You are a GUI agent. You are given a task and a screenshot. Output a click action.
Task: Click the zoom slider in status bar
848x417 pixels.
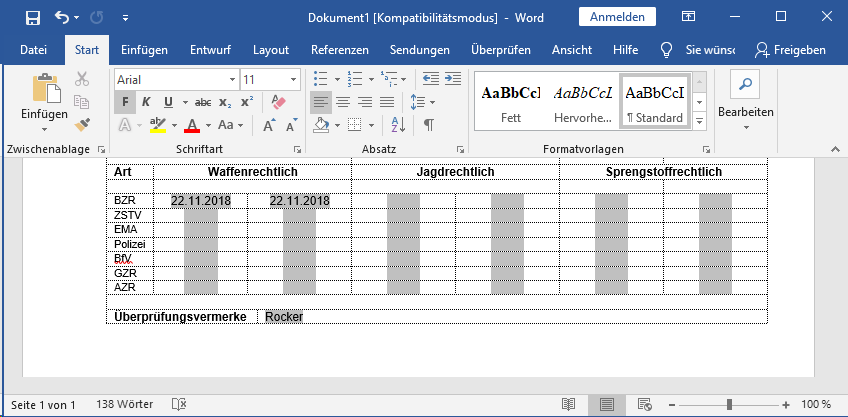click(x=728, y=404)
